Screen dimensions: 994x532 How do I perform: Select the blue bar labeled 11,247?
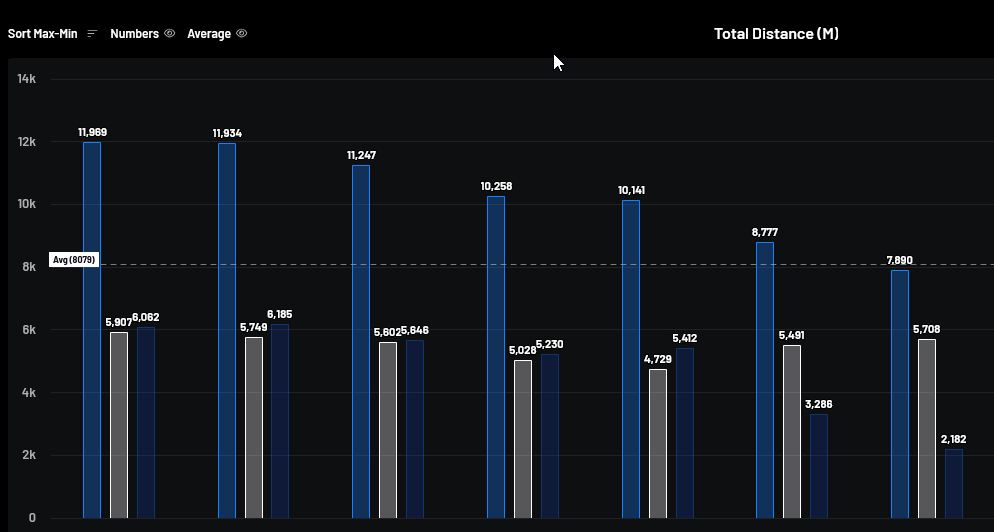tap(361, 341)
